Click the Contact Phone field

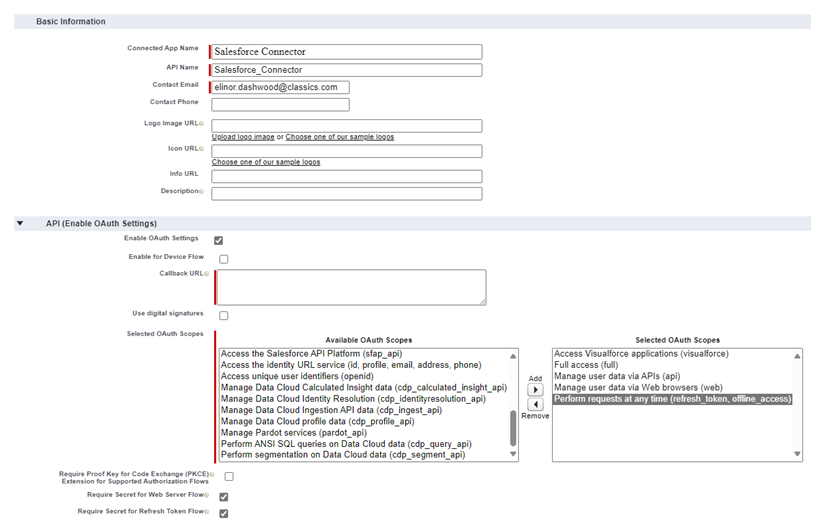pos(280,104)
